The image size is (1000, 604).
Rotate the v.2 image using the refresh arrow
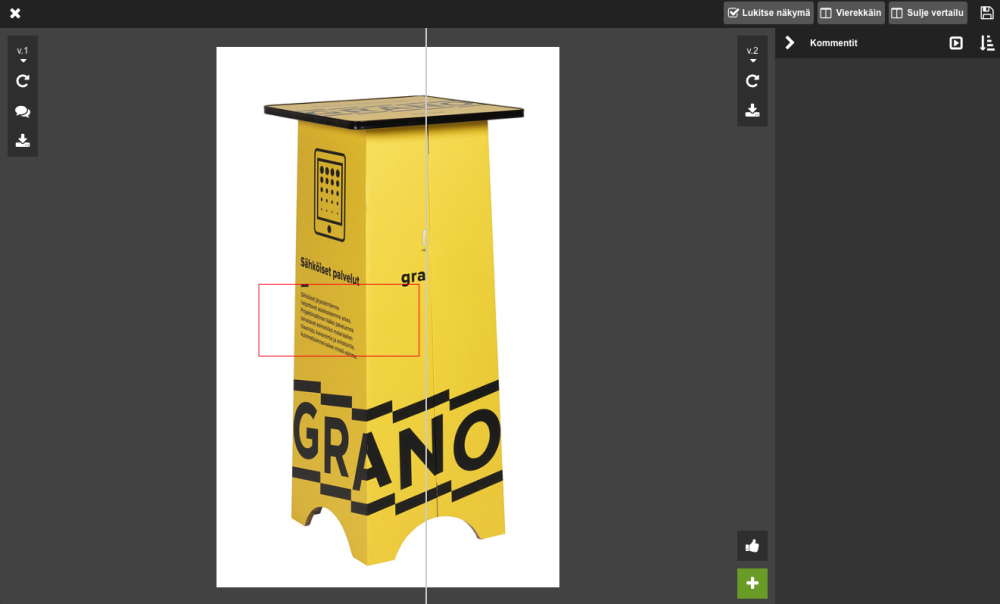pyautogui.click(x=753, y=81)
